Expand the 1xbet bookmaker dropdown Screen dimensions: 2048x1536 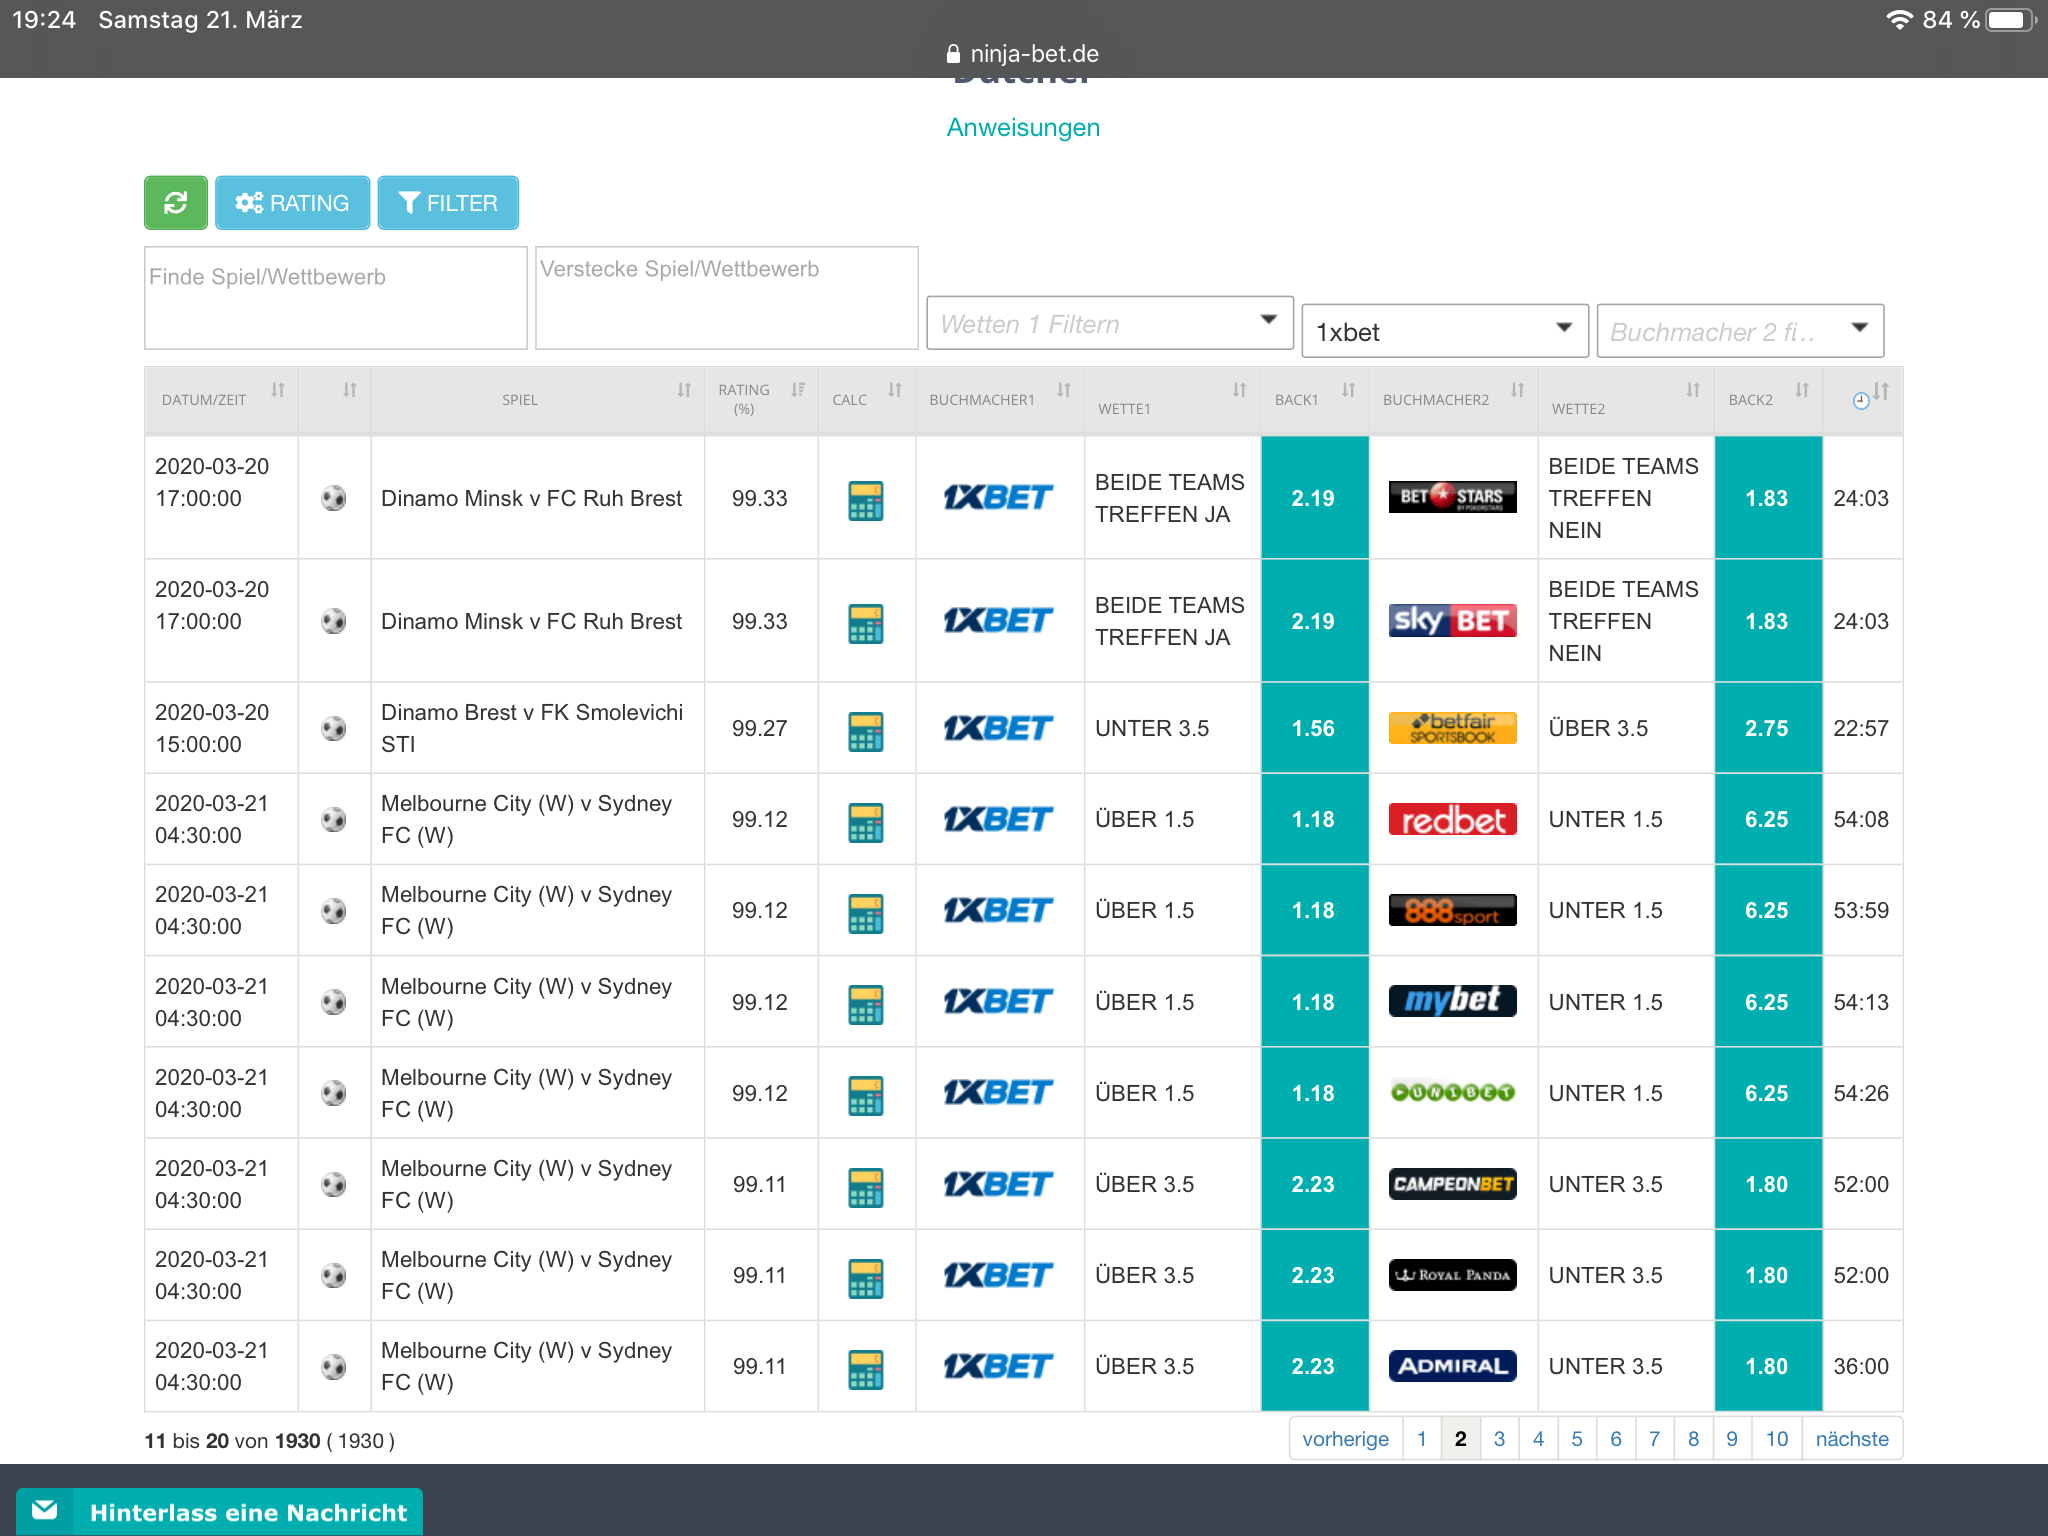click(1445, 332)
